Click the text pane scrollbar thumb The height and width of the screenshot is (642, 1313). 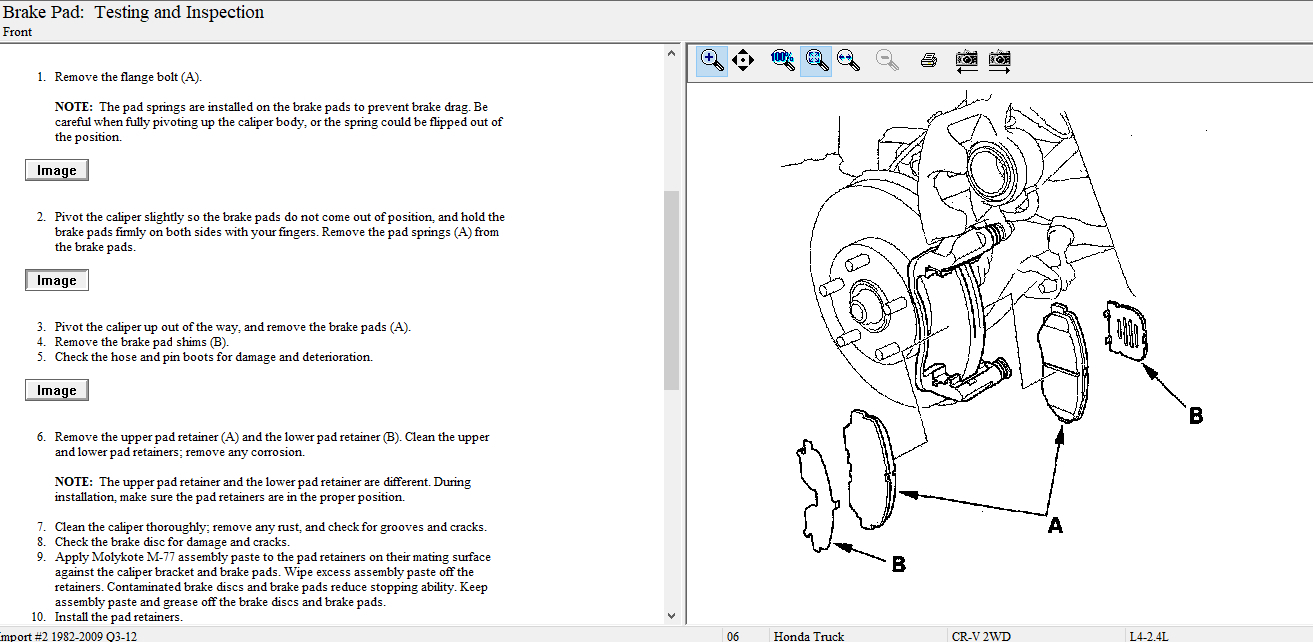point(671,290)
